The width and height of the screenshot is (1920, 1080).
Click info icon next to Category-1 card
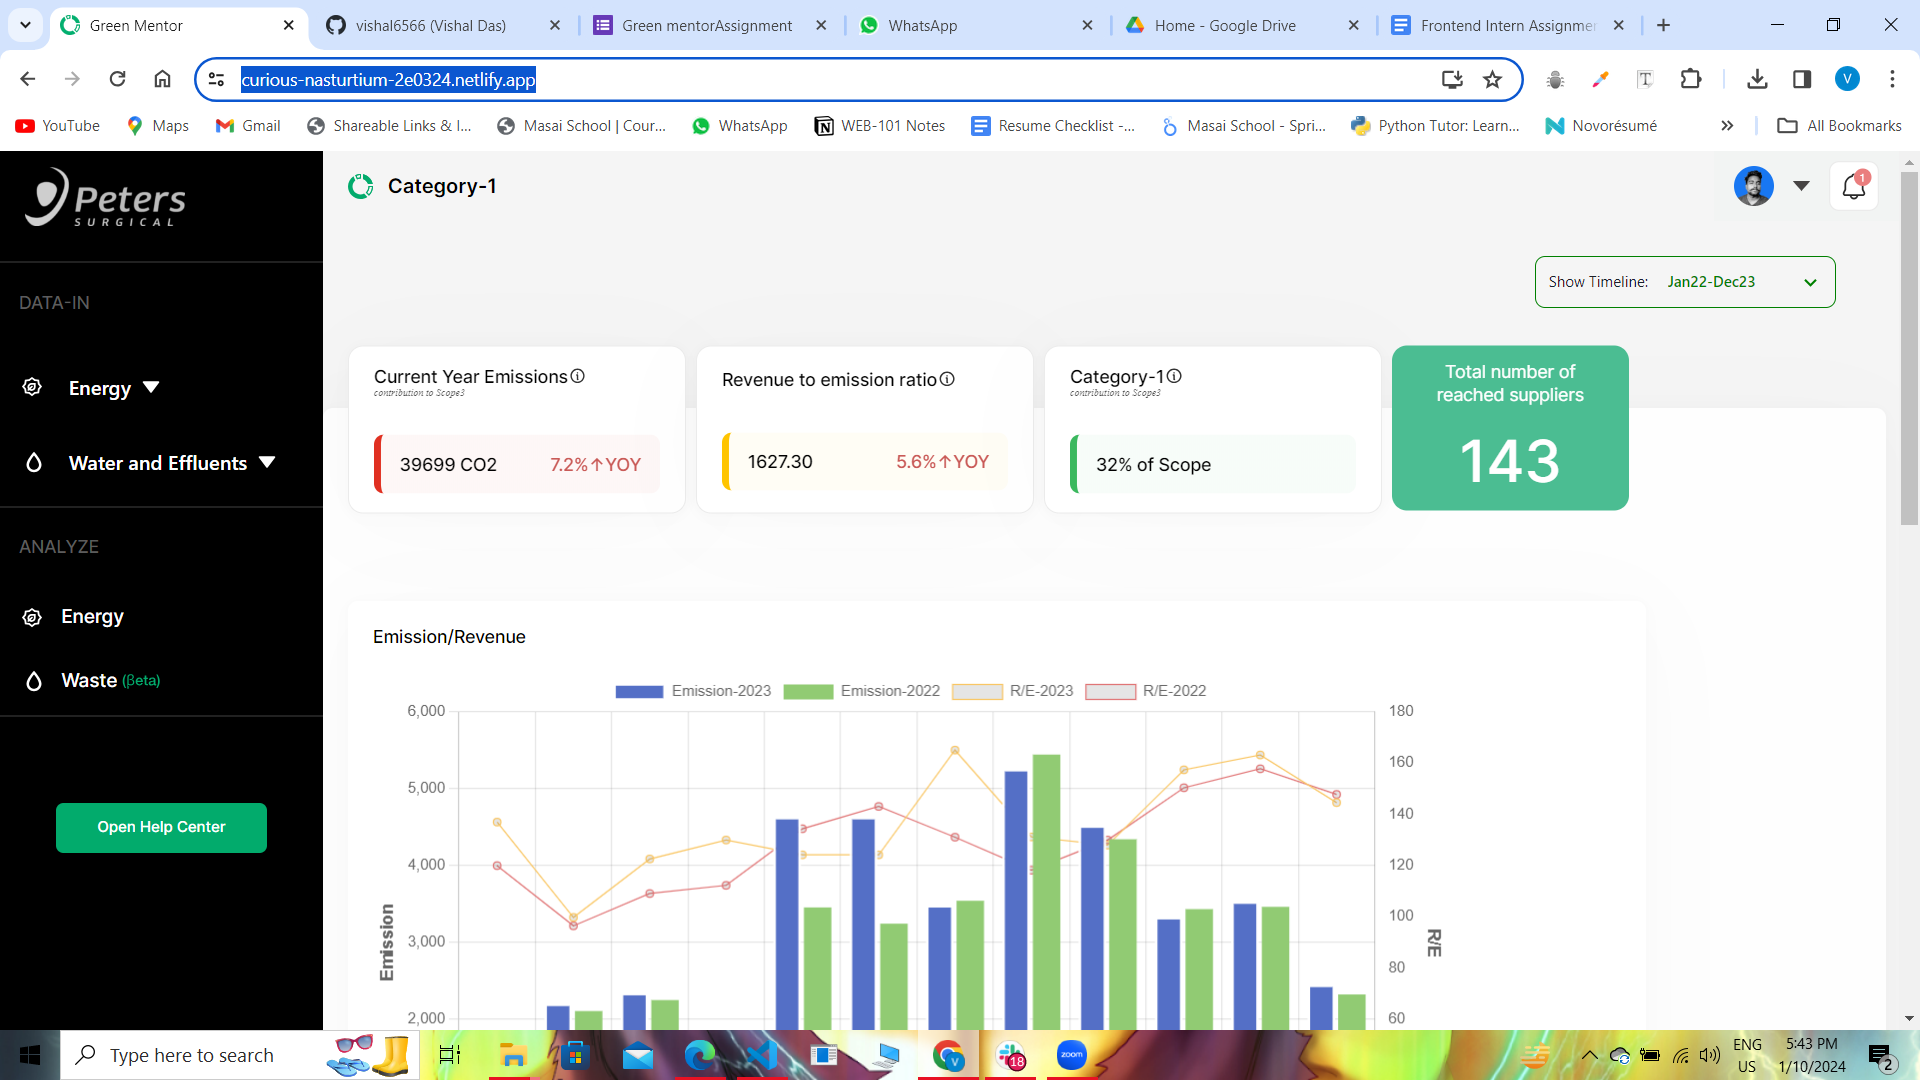1174,376
